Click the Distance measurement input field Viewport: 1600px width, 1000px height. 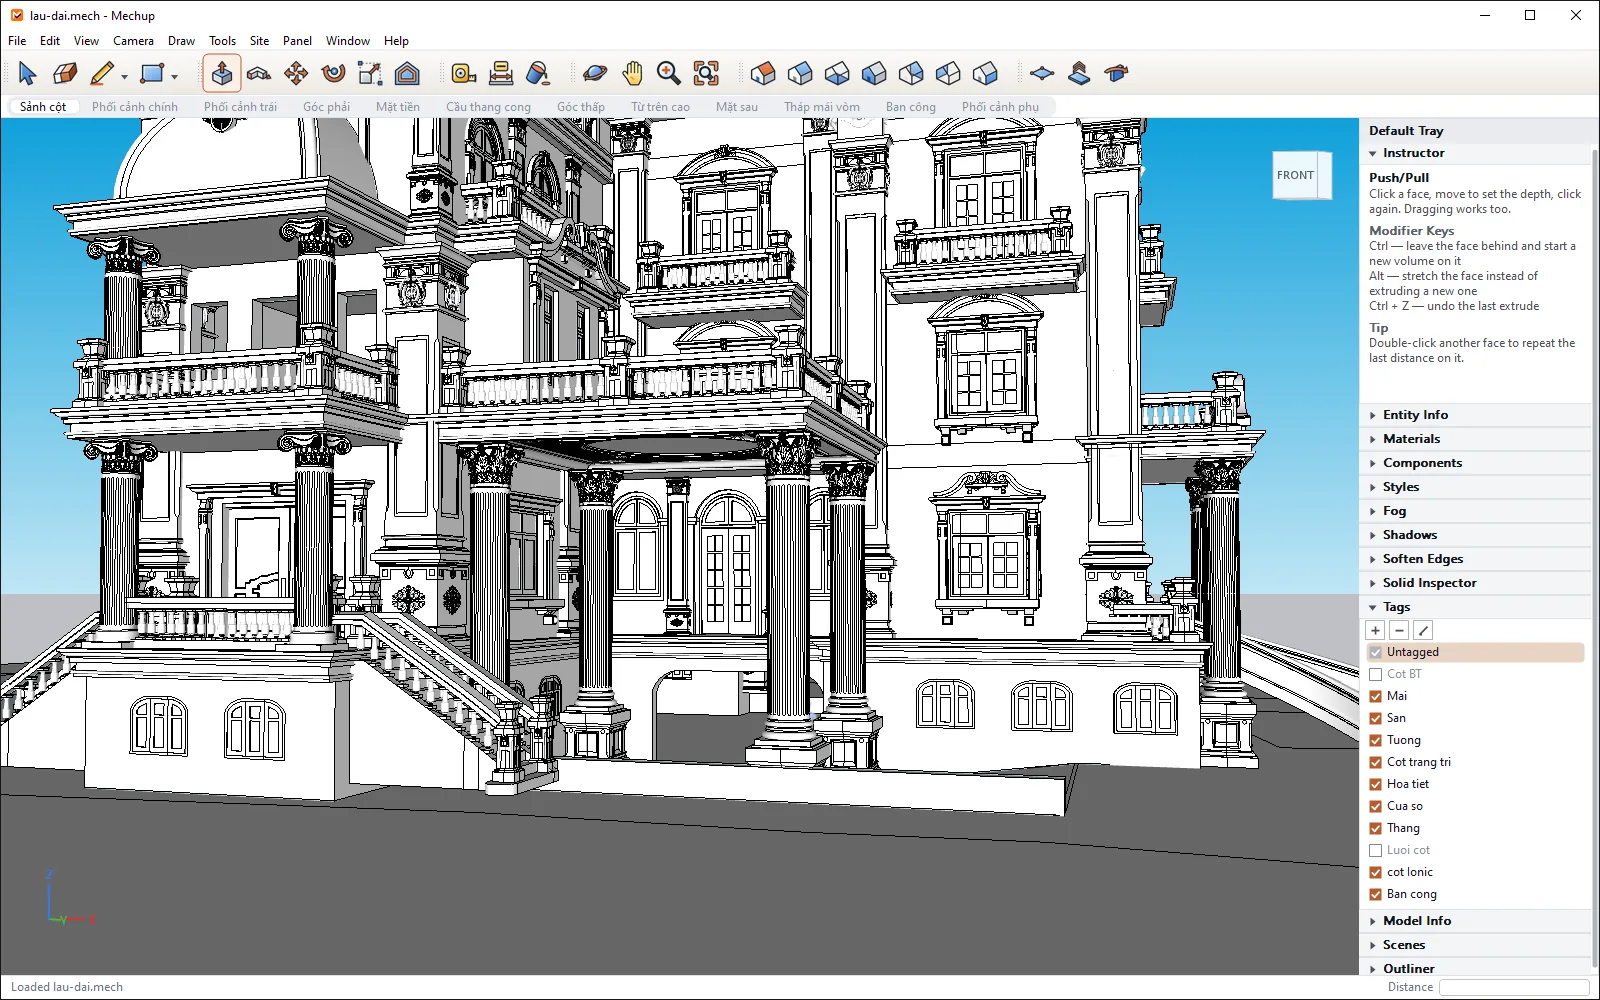click(1514, 987)
